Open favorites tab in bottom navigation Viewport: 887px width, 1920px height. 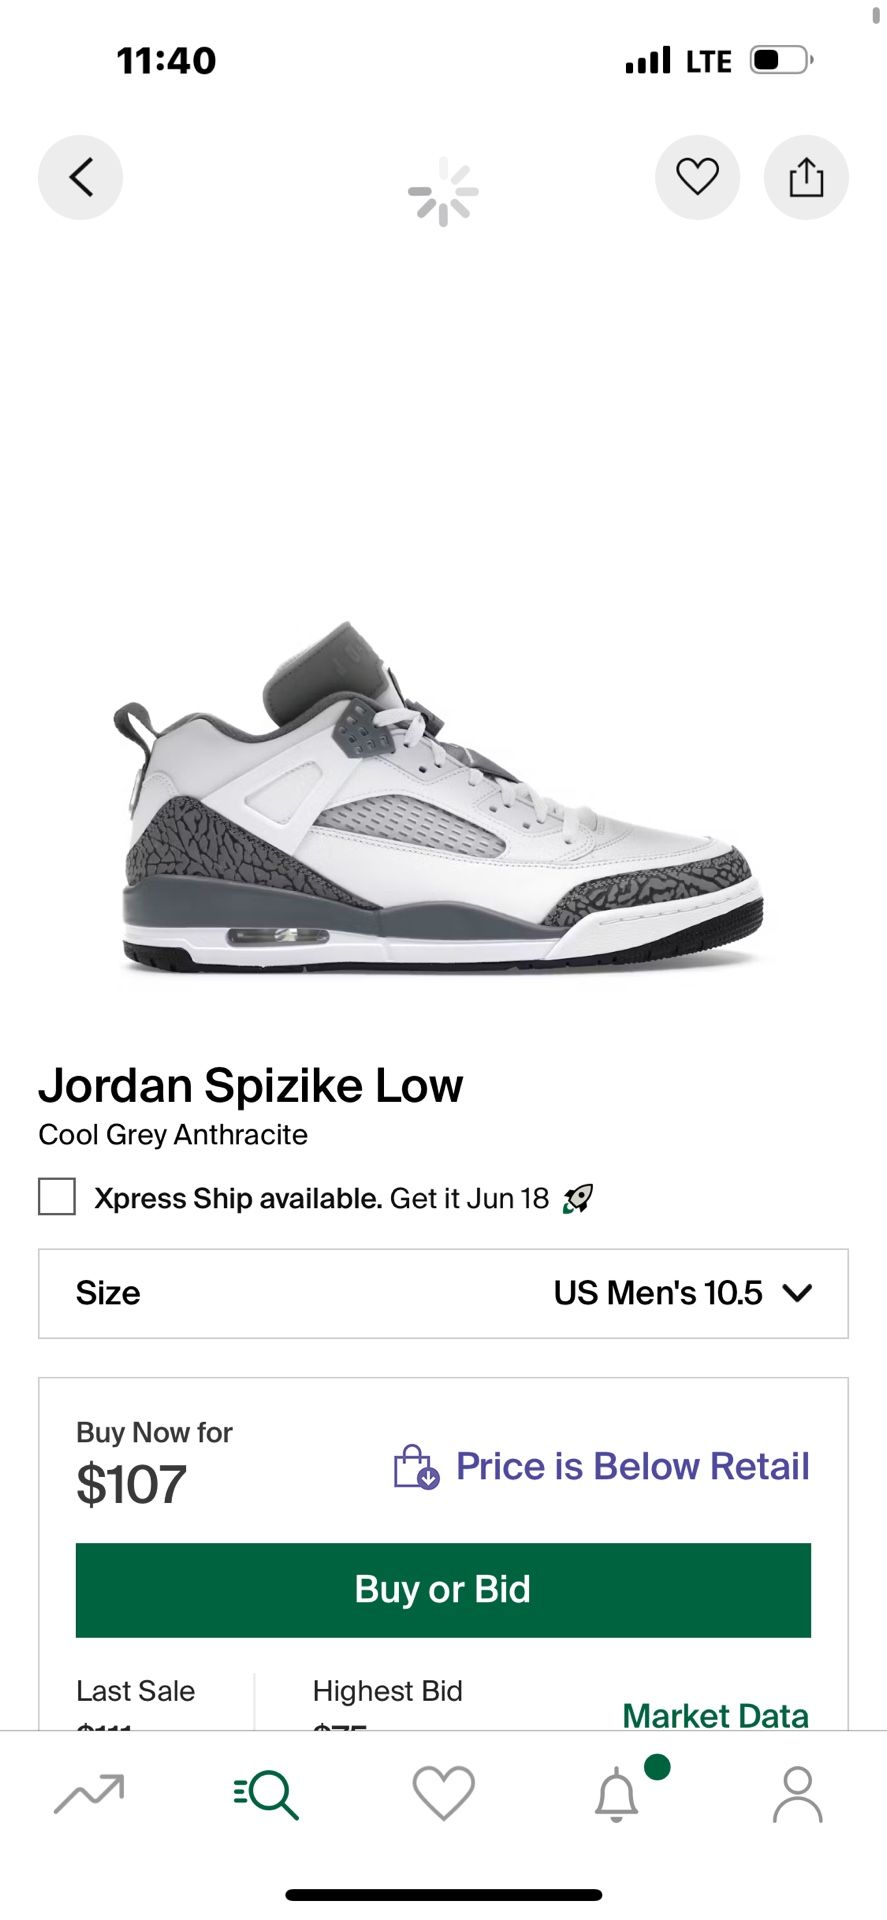[443, 1794]
